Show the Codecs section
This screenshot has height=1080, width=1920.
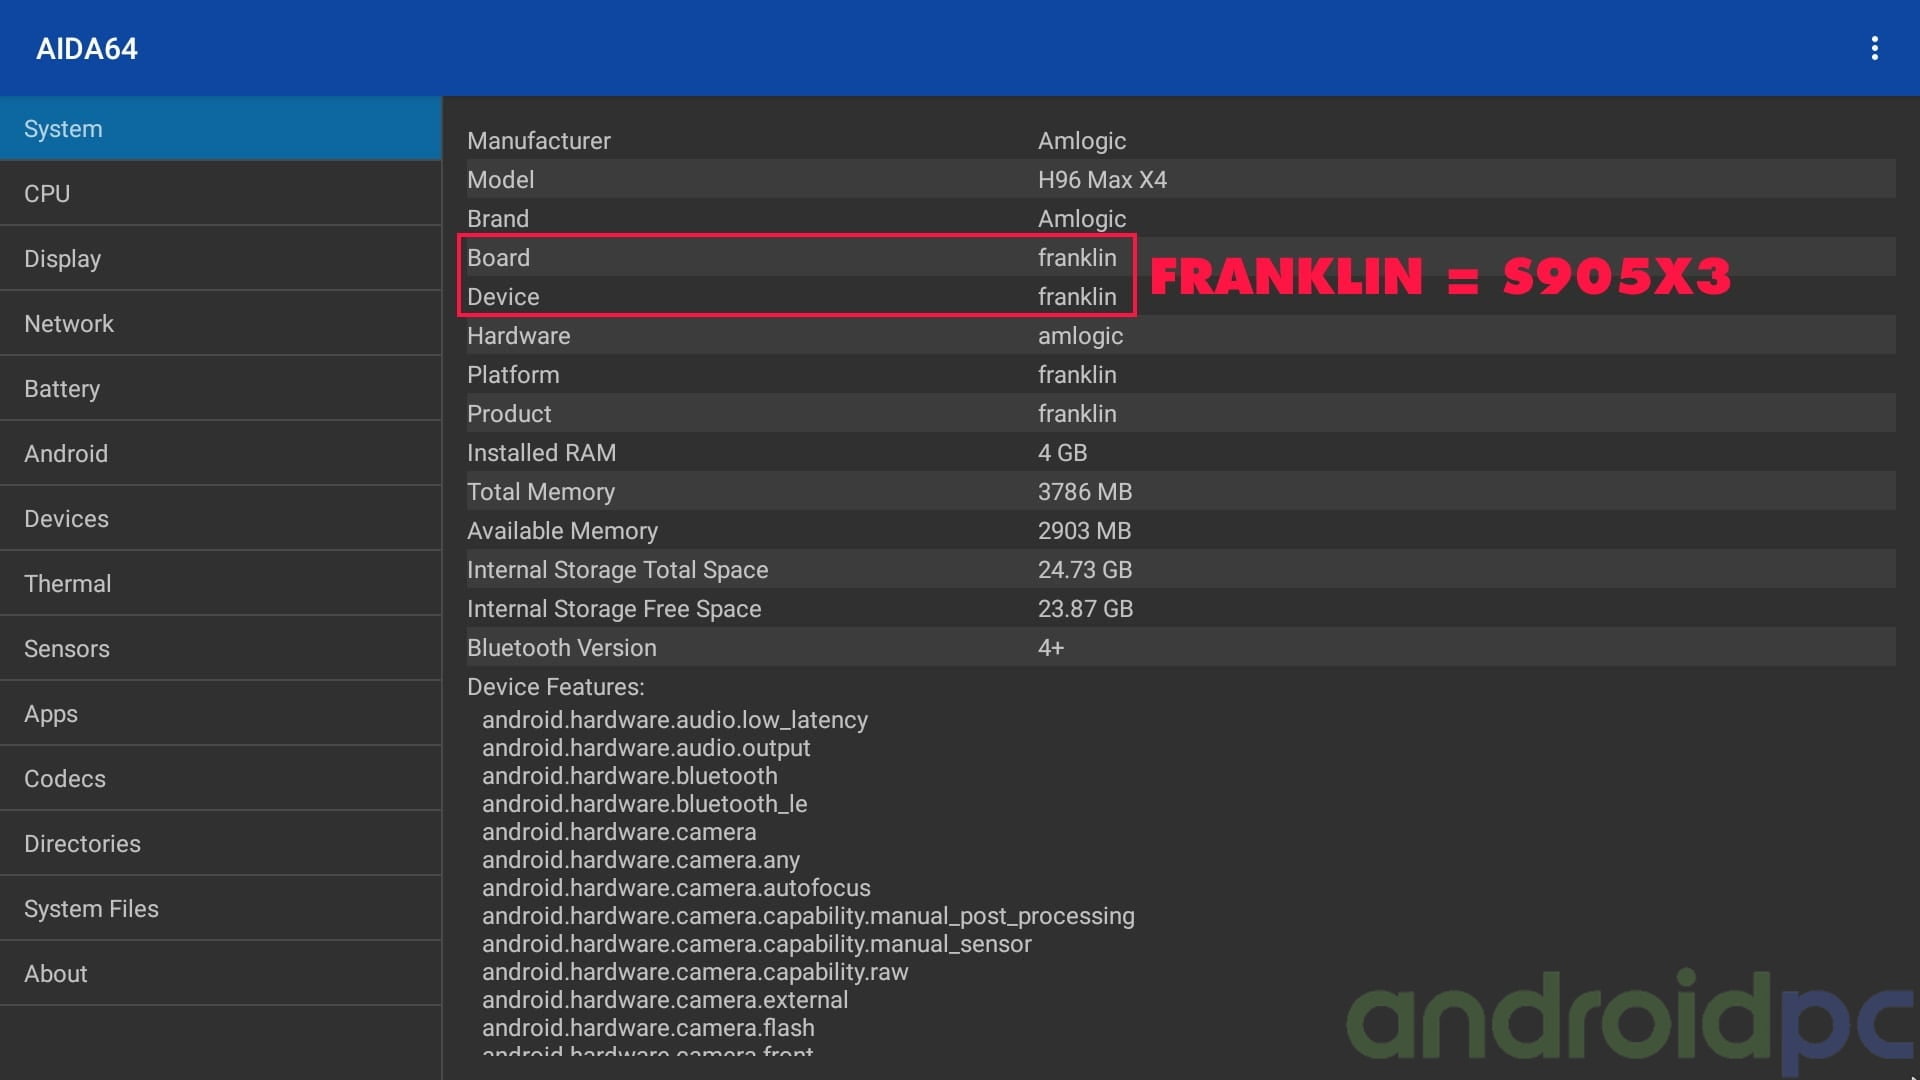(220, 779)
